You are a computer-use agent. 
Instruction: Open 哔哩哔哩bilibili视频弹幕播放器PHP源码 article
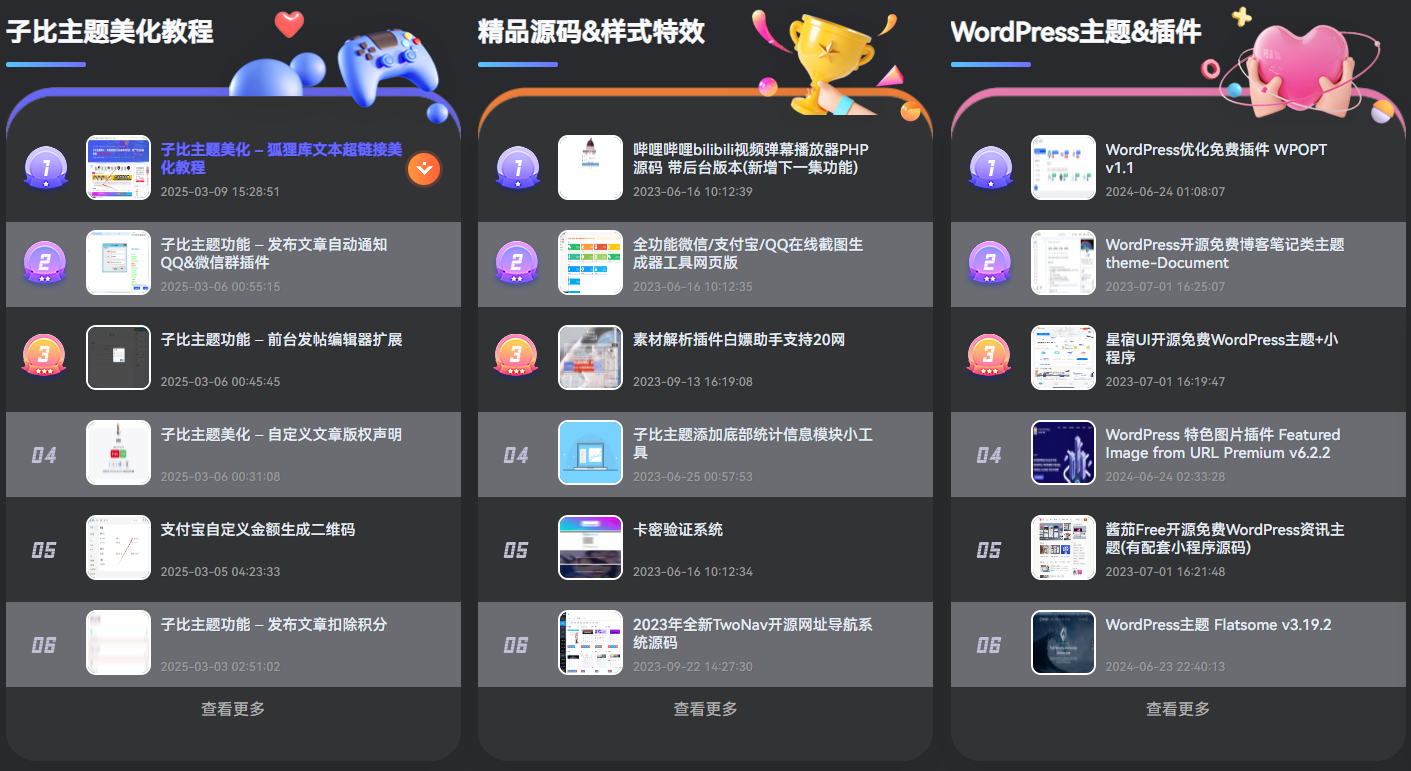pos(751,158)
